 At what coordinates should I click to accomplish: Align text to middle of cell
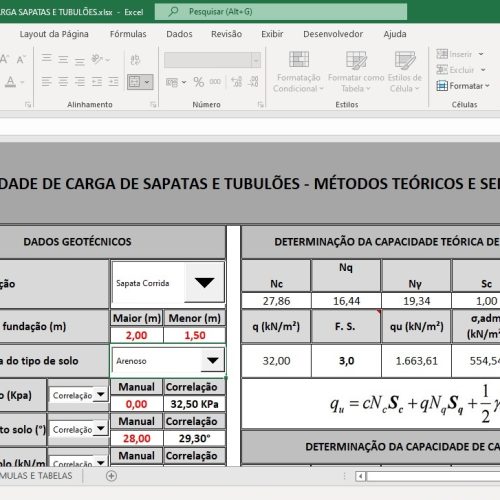[63, 59]
